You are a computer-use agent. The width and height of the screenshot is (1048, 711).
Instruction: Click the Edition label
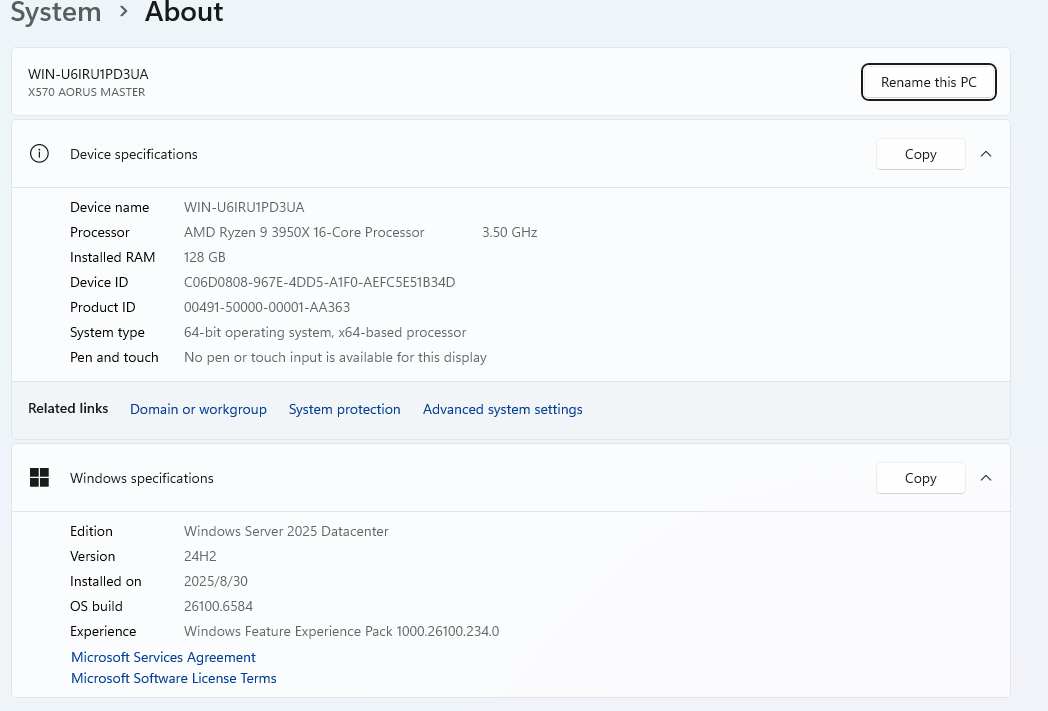pos(92,531)
